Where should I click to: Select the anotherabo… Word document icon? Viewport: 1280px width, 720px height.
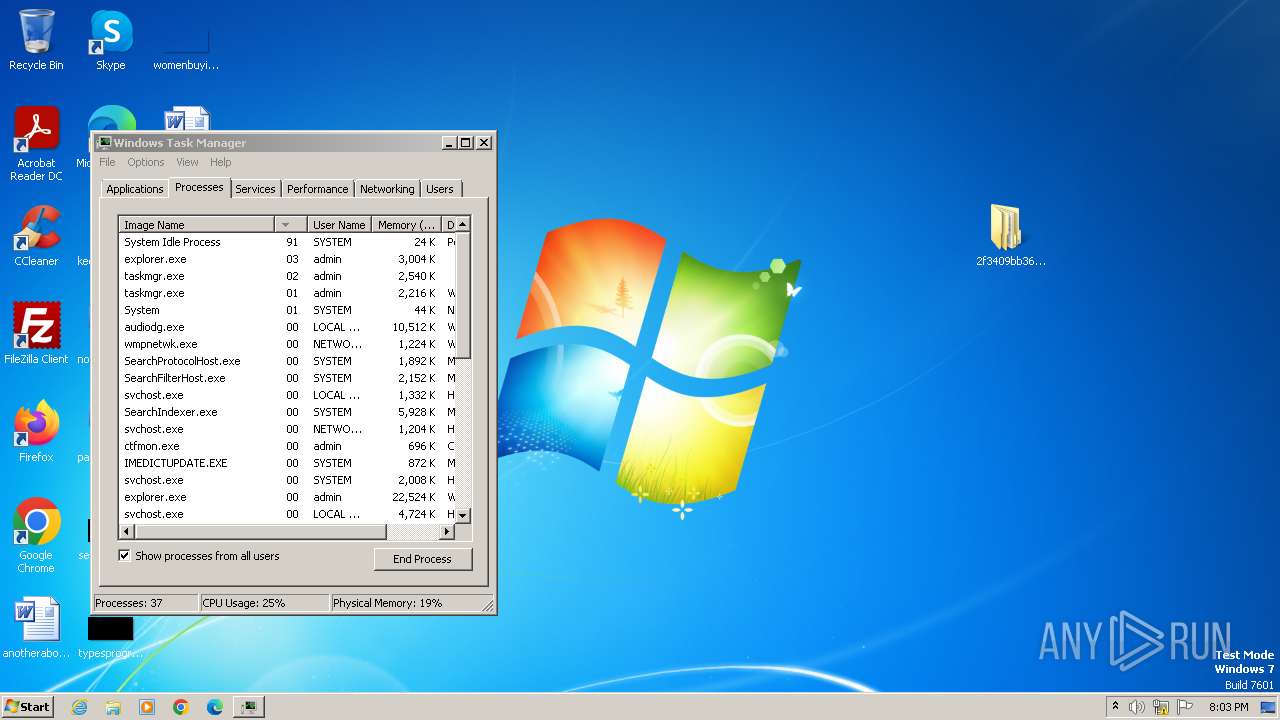[36, 628]
